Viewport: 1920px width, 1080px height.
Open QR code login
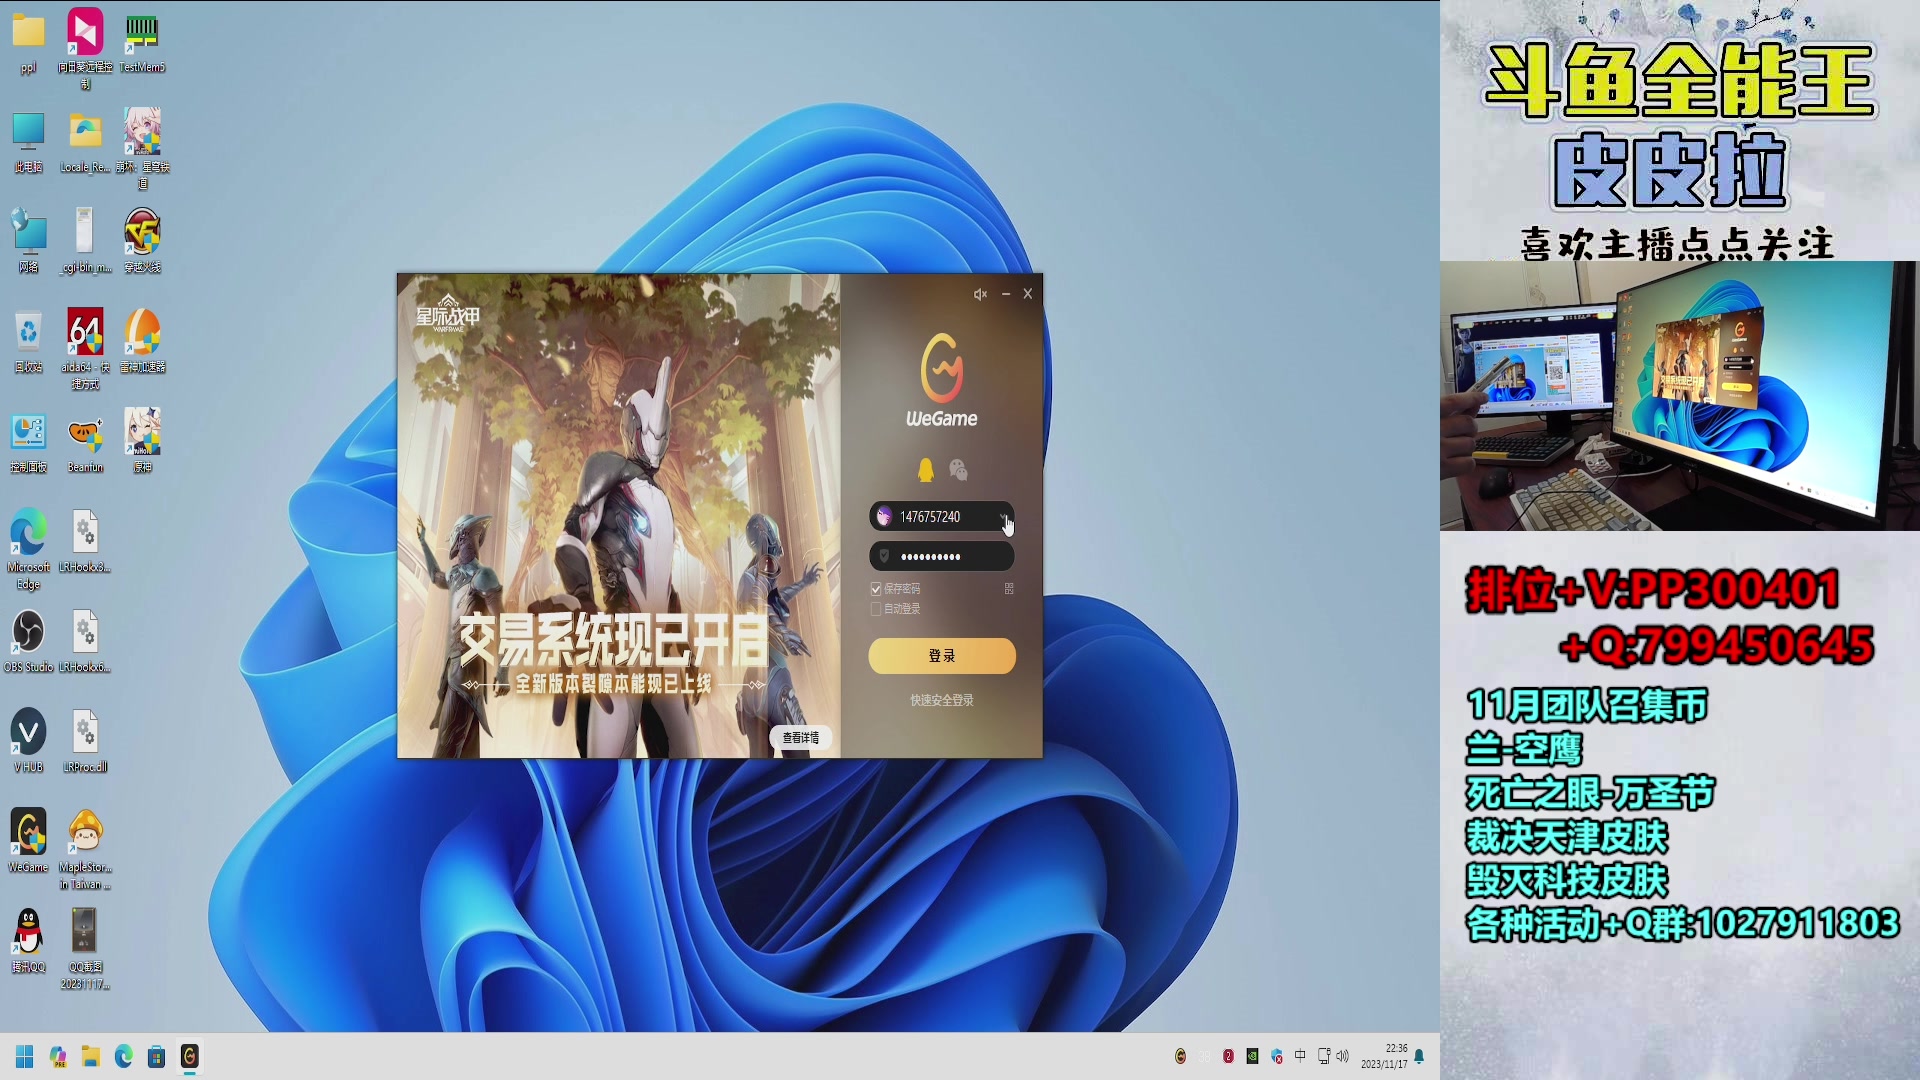click(1009, 589)
